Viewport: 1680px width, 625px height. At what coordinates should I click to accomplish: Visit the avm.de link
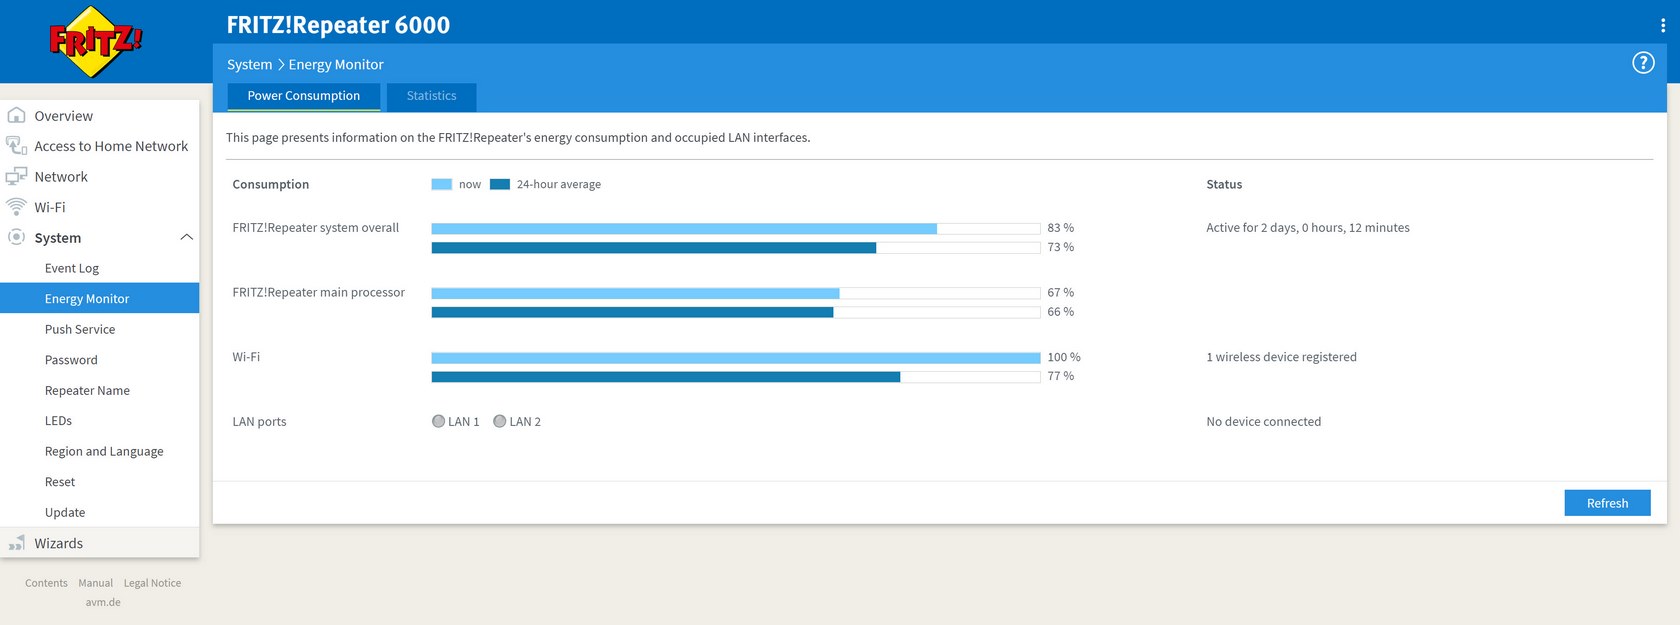(x=103, y=602)
